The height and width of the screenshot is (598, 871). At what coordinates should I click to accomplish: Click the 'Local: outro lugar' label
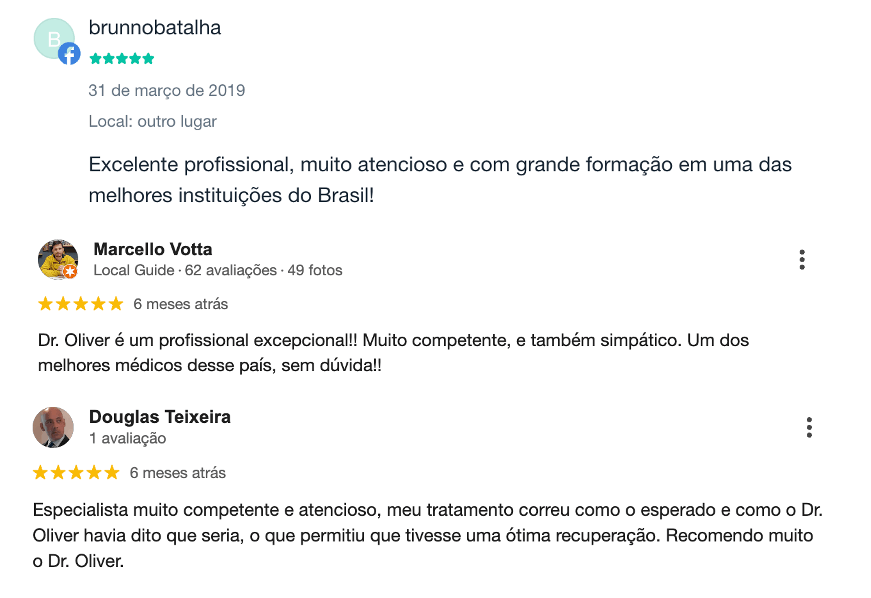(153, 122)
